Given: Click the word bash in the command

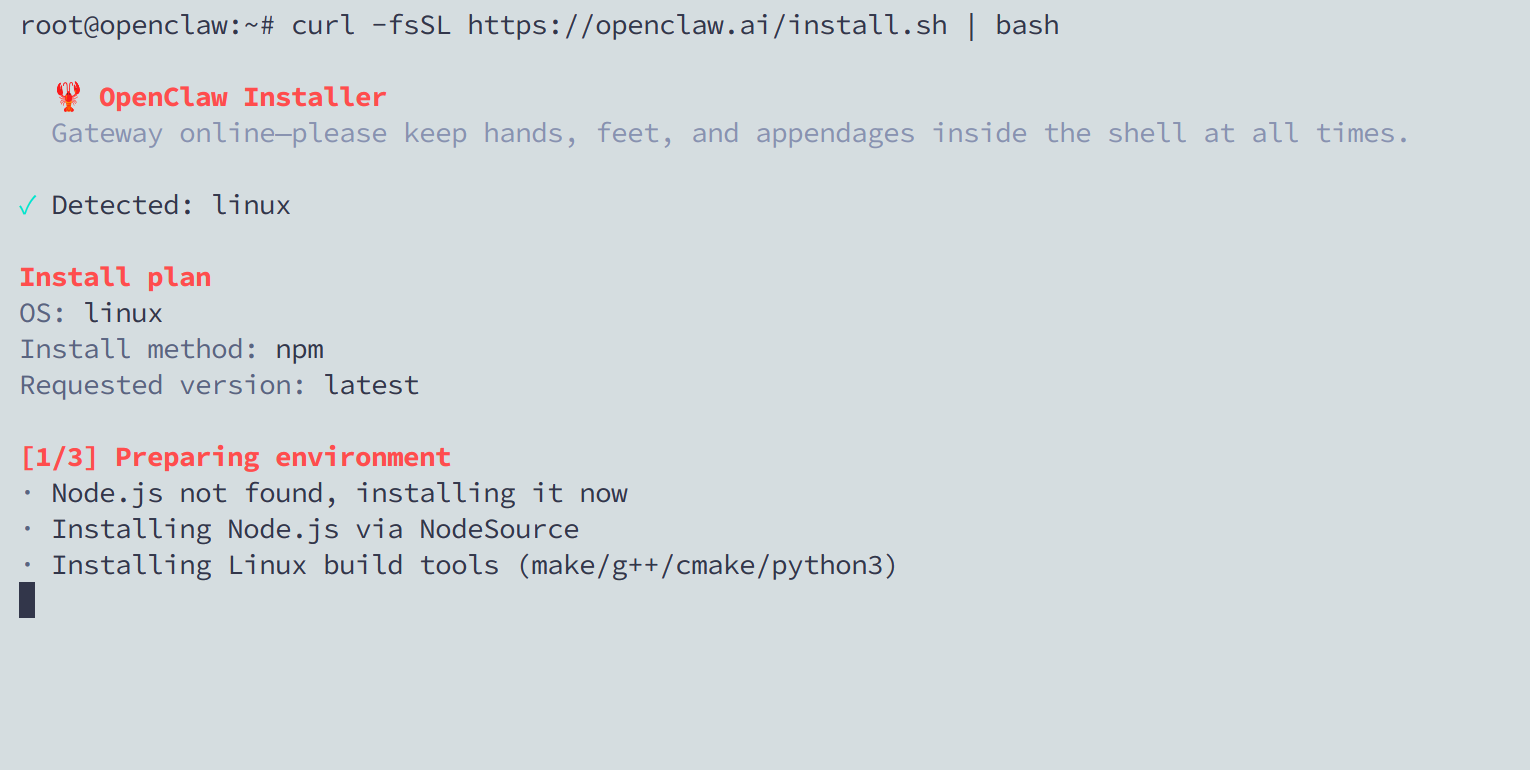Looking at the screenshot, I should coord(1027,25).
